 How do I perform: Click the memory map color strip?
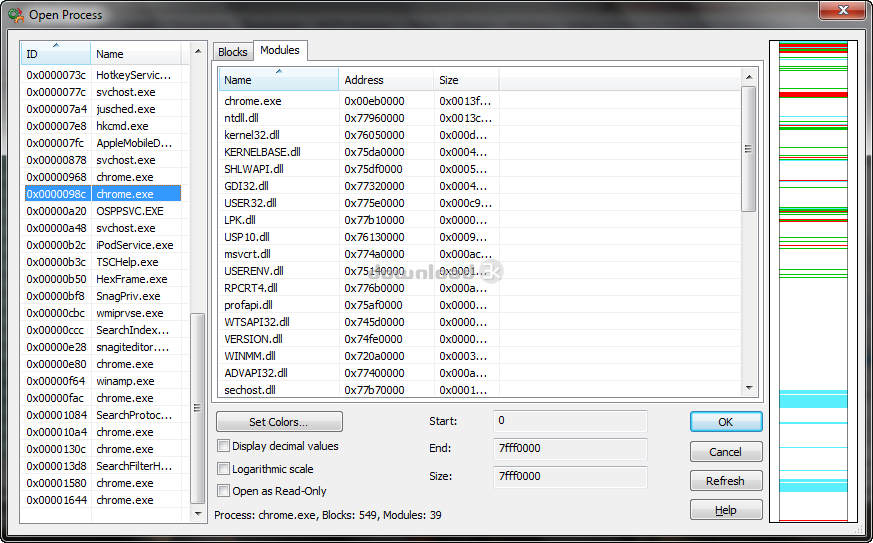tap(813, 280)
